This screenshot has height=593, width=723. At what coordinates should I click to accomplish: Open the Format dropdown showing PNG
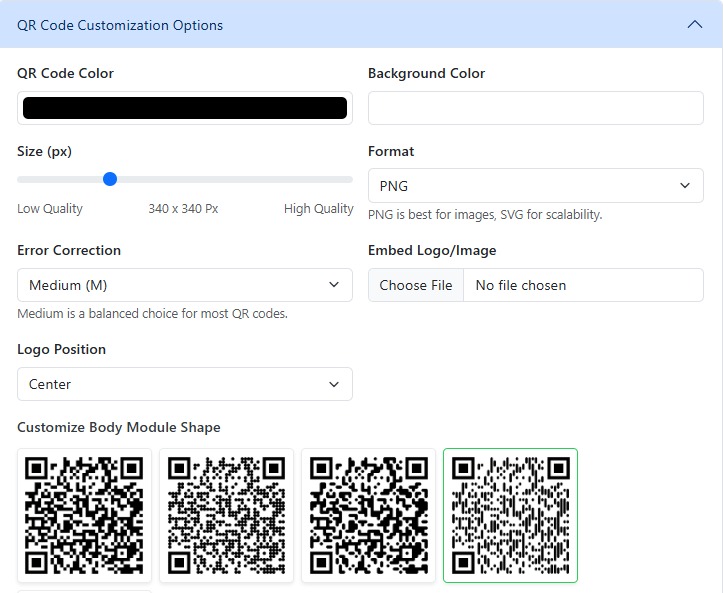tap(536, 185)
